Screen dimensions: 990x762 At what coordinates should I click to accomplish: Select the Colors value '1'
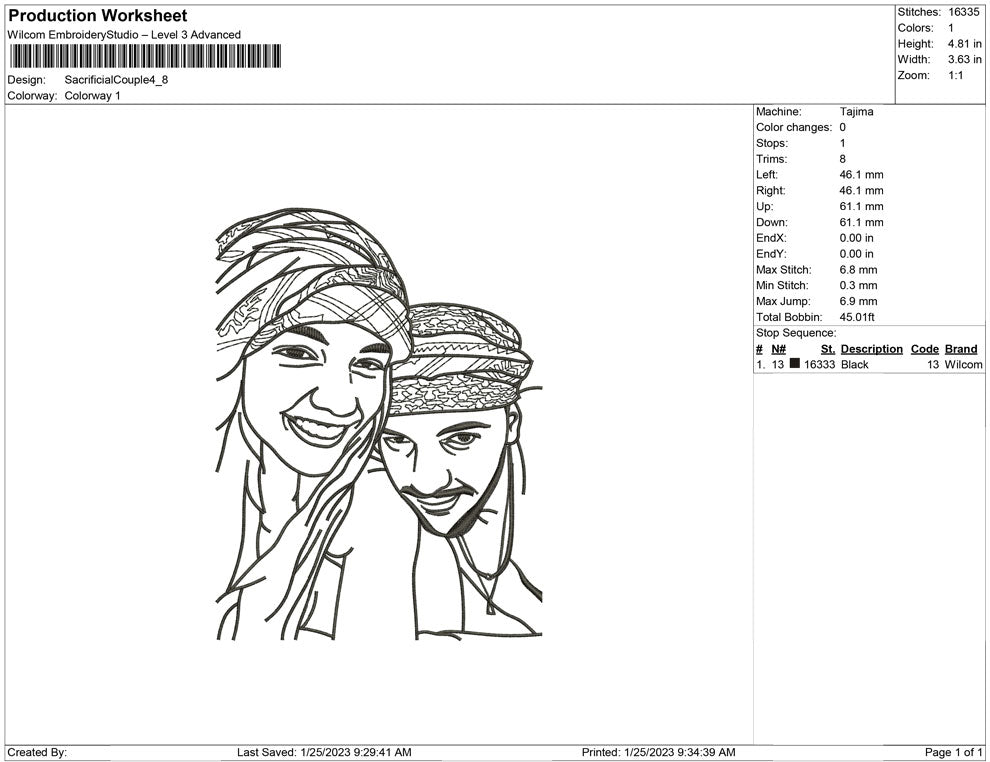coord(951,28)
